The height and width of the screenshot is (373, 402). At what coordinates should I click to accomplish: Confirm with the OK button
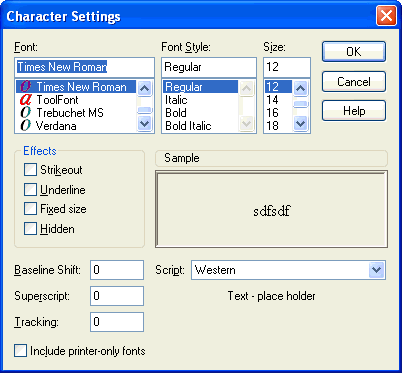click(354, 52)
